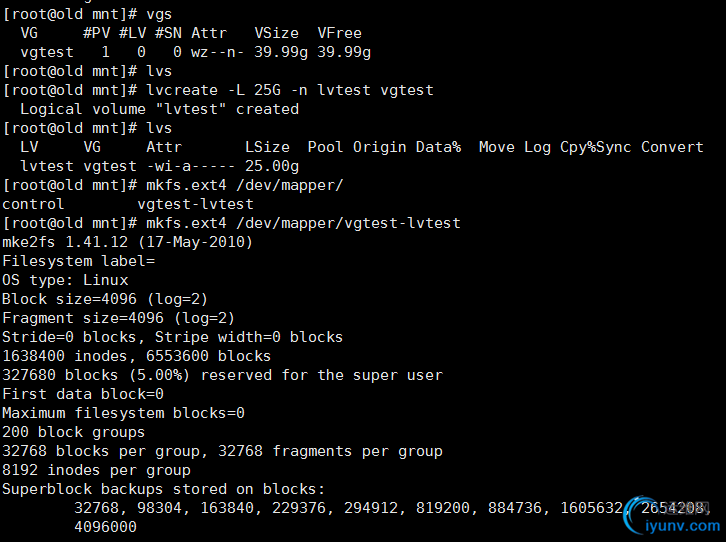Click the 25.00g LSize value
726x542 pixels.
pos(272,166)
